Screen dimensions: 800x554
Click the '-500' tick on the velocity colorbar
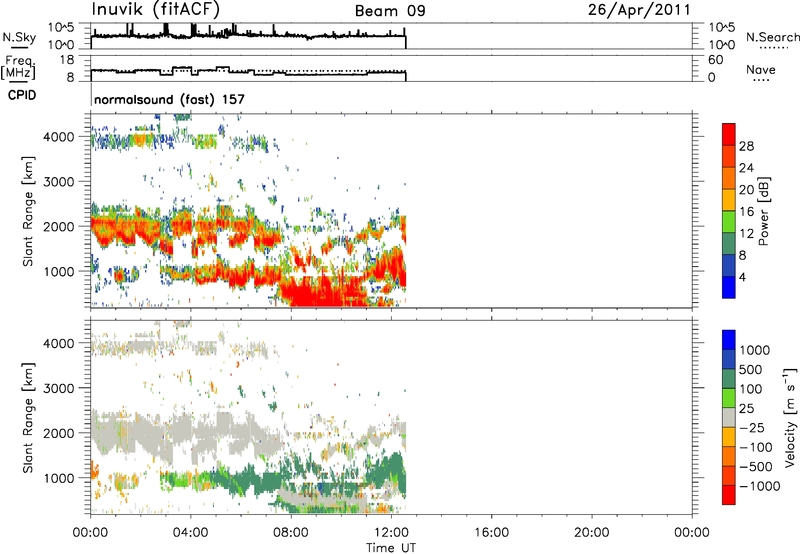[755, 466]
